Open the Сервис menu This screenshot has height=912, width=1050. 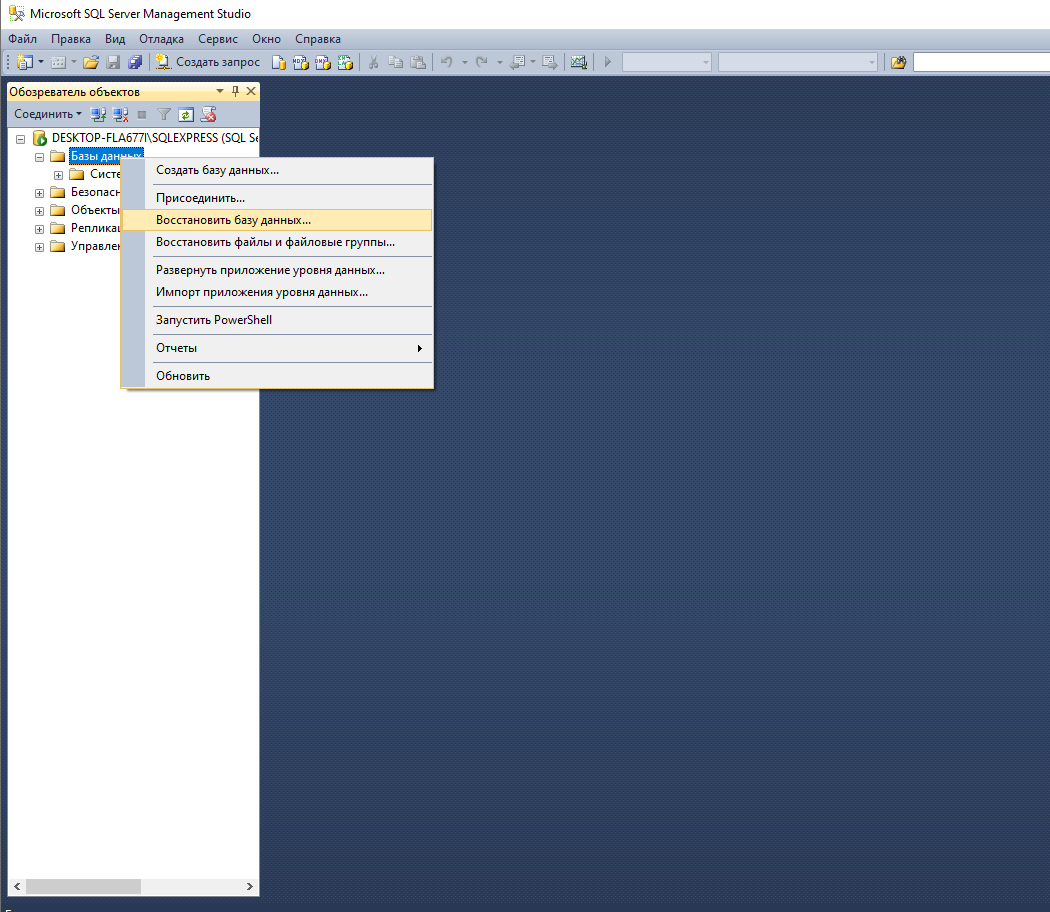(x=218, y=39)
